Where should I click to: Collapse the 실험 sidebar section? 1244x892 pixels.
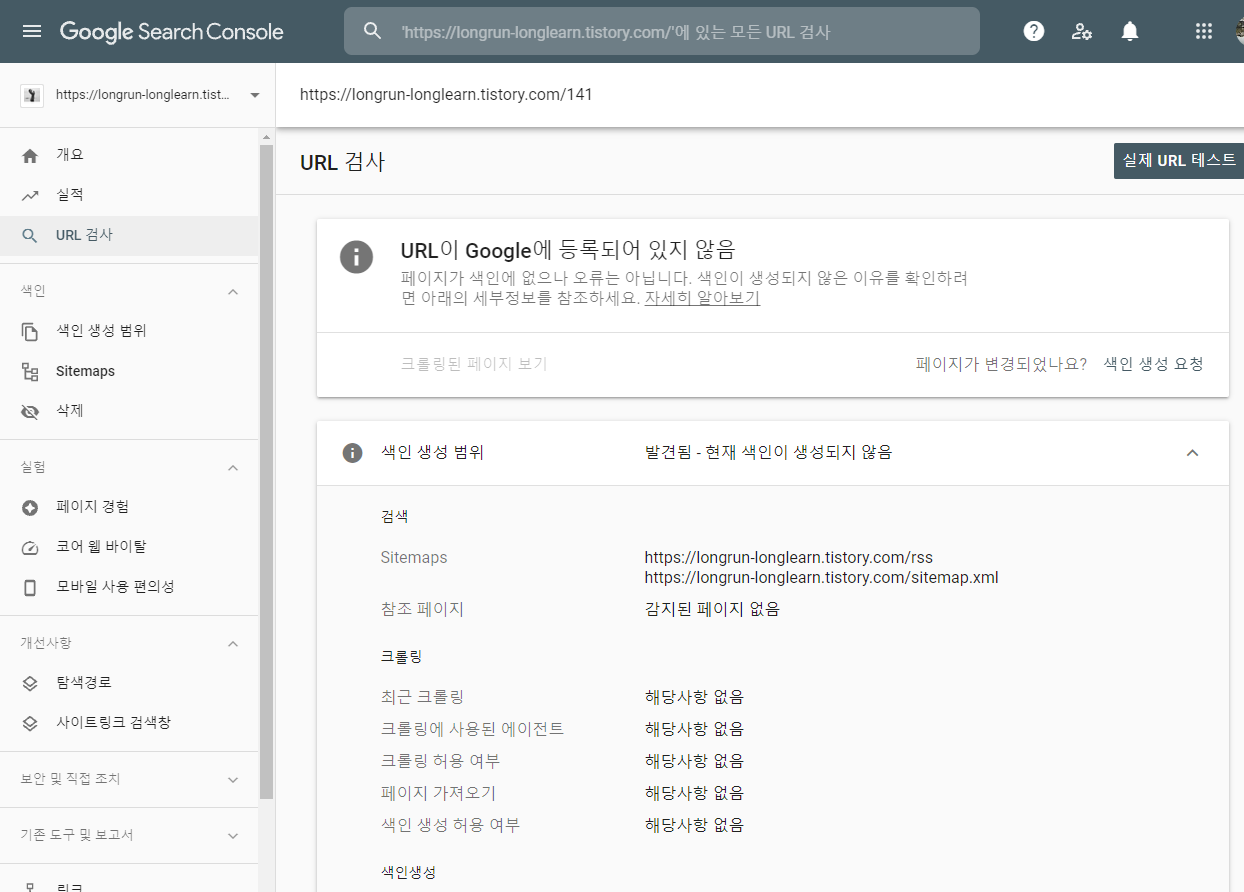tap(233, 467)
